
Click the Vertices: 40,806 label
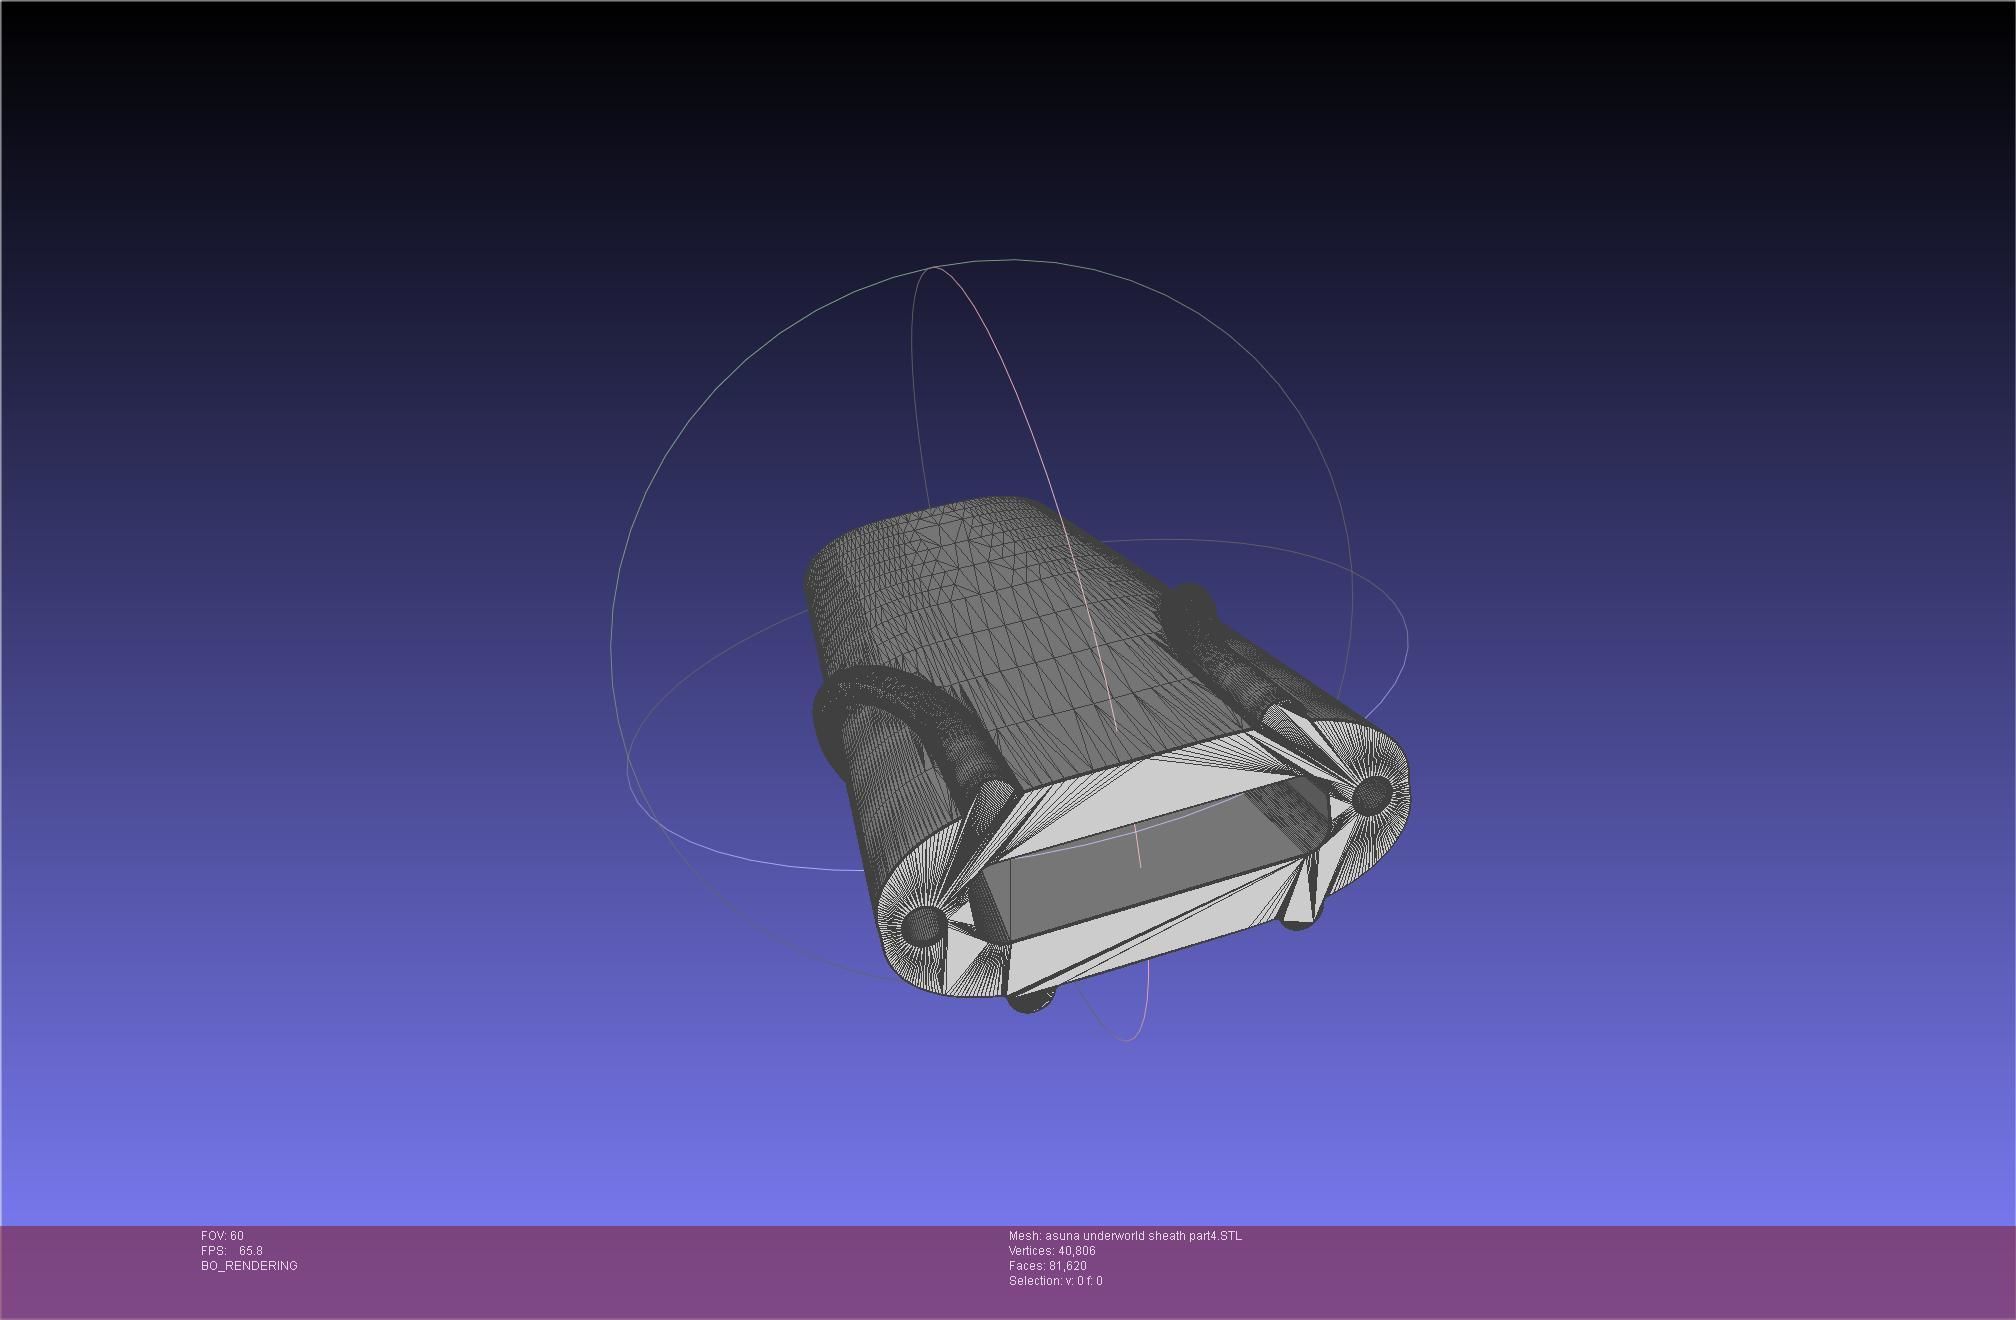[x=1052, y=1251]
